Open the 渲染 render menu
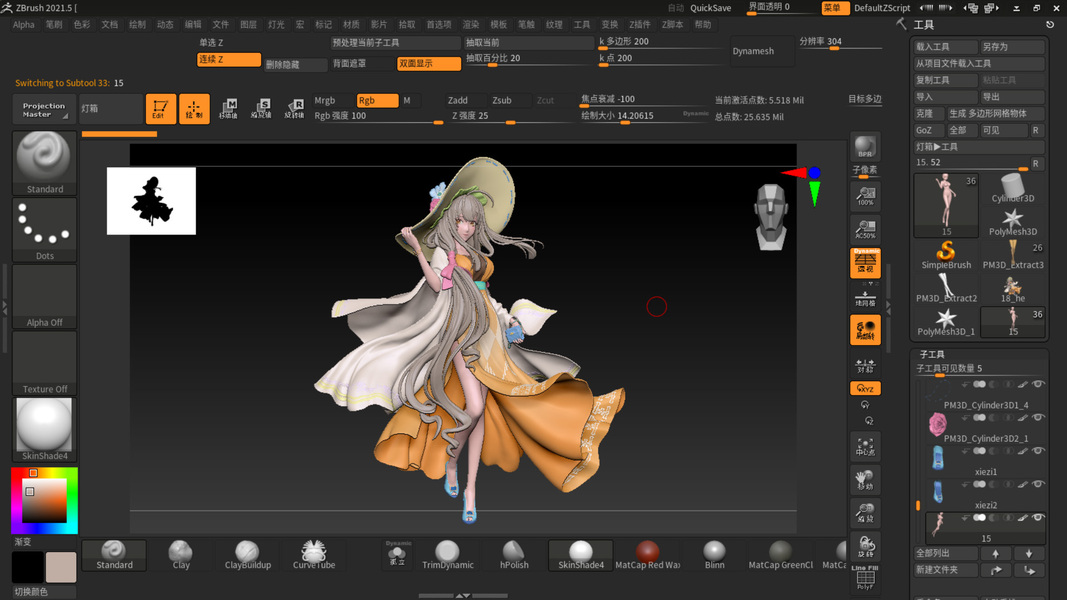Image resolution: width=1067 pixels, height=600 pixels. (471, 24)
